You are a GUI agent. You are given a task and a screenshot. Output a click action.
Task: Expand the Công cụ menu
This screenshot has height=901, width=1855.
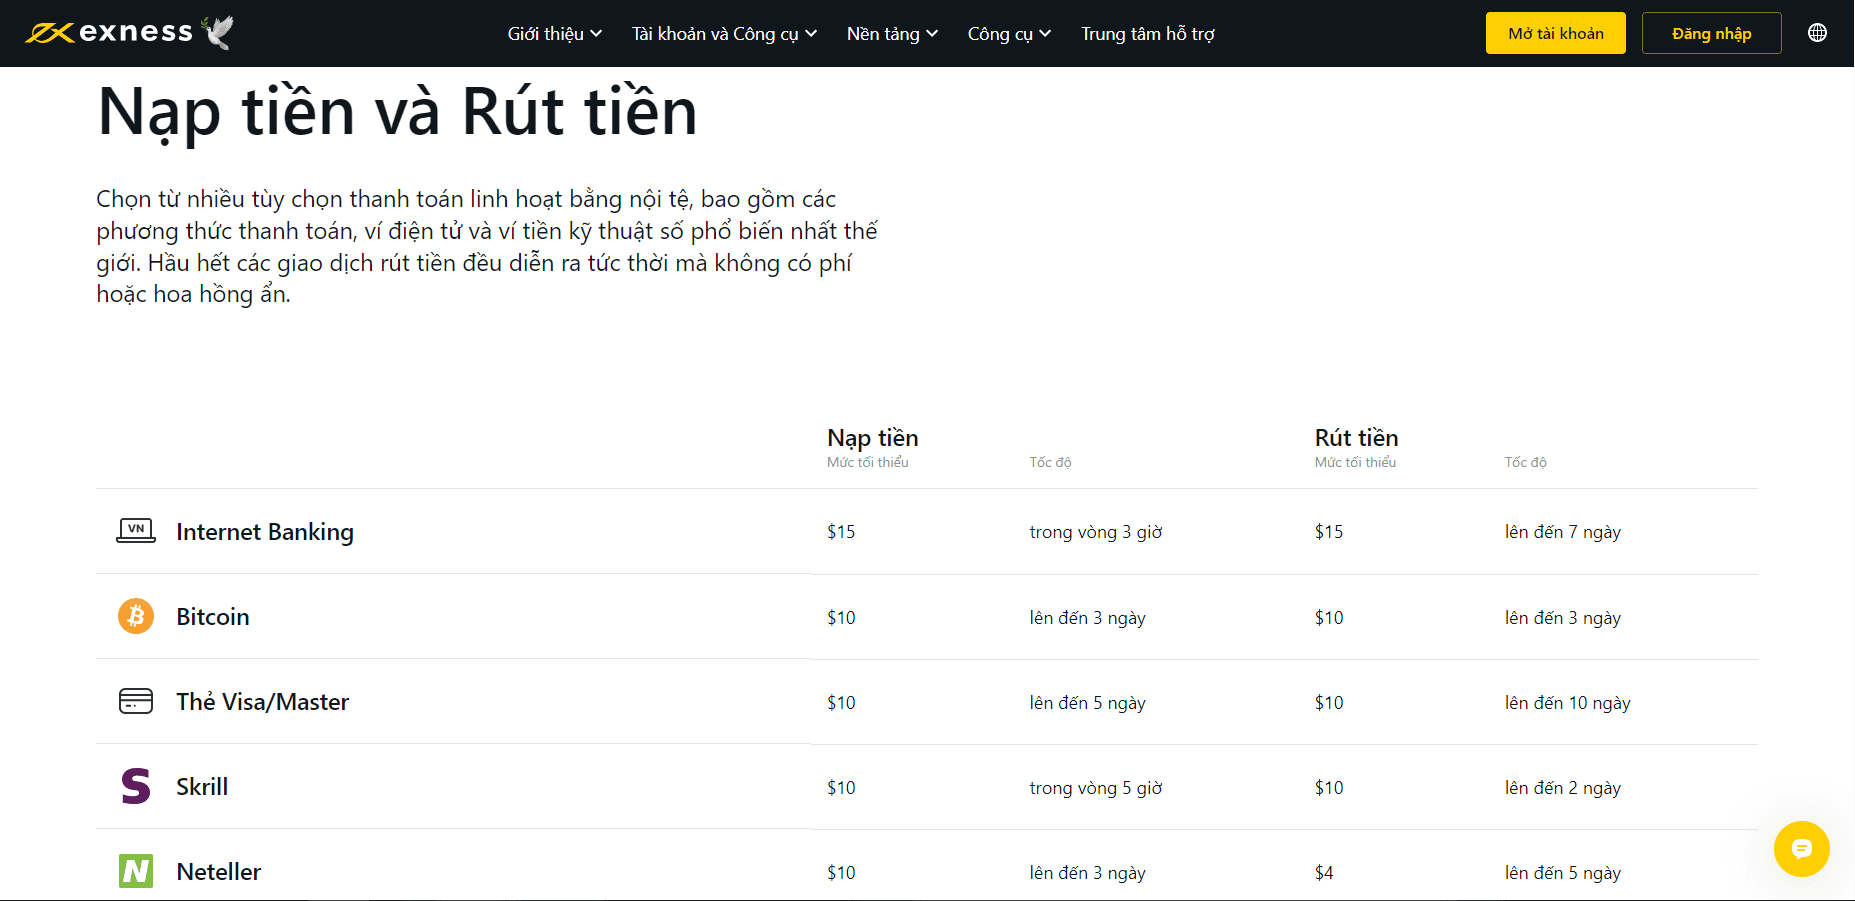pyautogui.click(x=1009, y=34)
